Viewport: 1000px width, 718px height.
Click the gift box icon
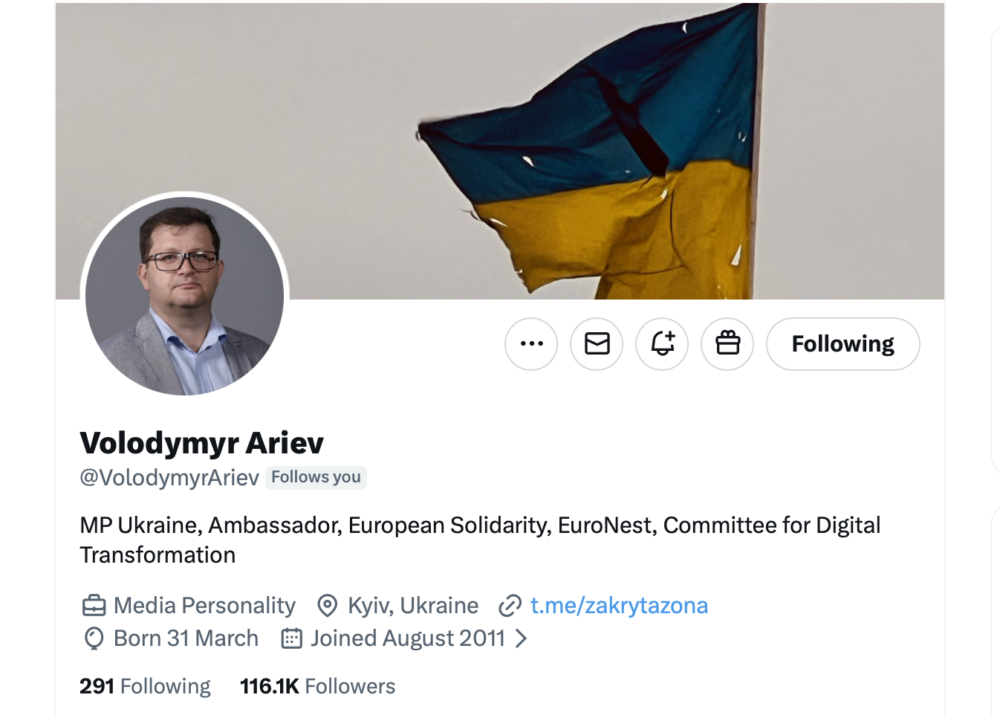pos(728,344)
